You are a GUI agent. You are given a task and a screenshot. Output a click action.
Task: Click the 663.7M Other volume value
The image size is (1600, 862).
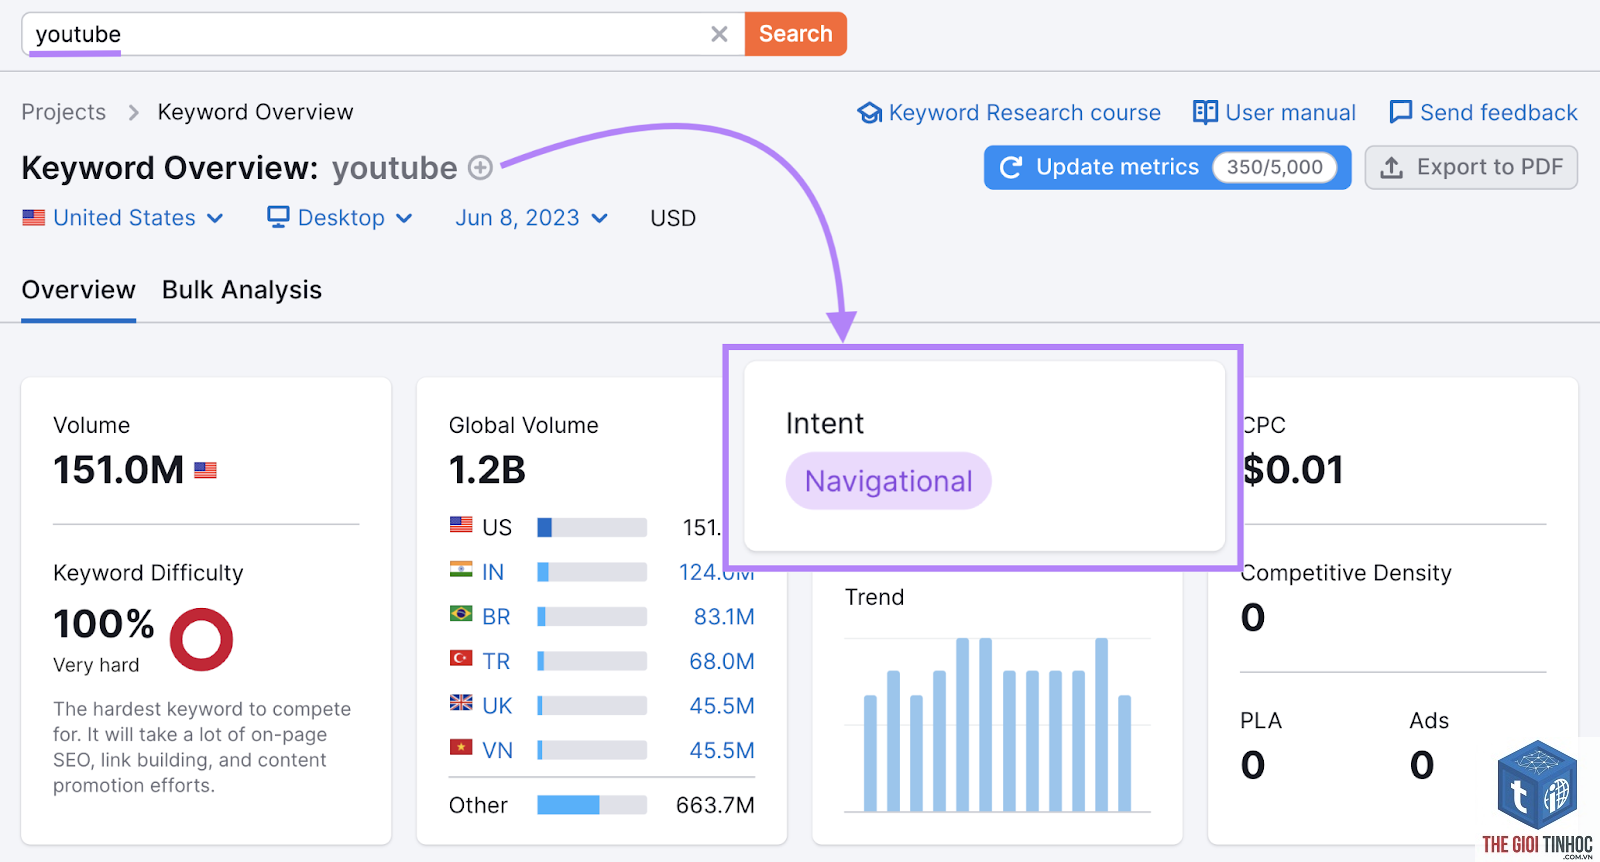pos(715,805)
